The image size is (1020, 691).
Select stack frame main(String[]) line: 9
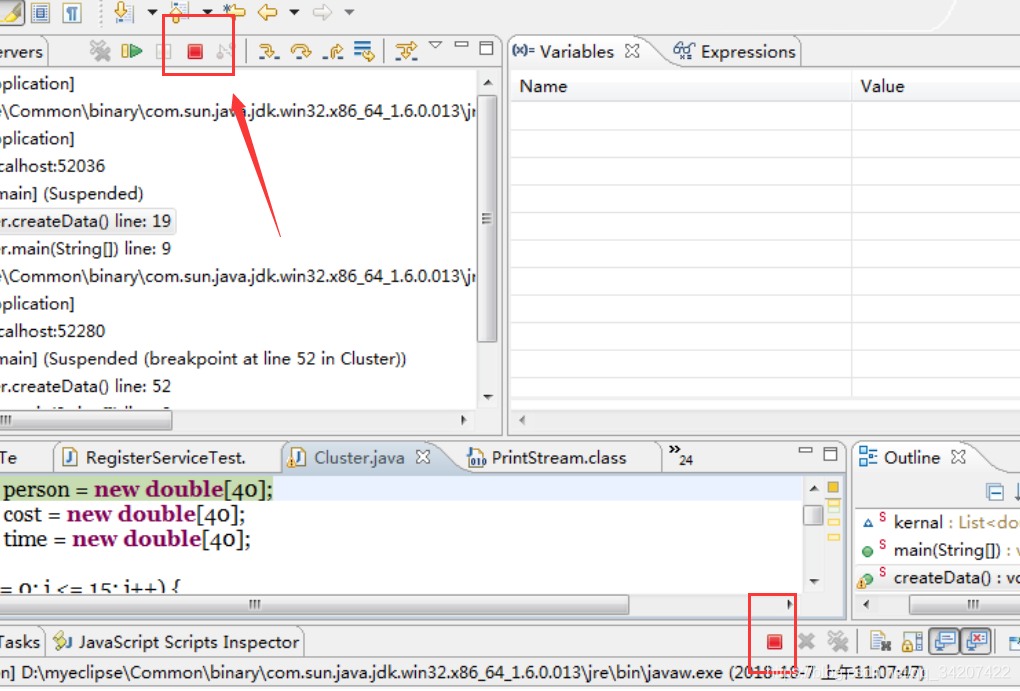[x=85, y=249]
